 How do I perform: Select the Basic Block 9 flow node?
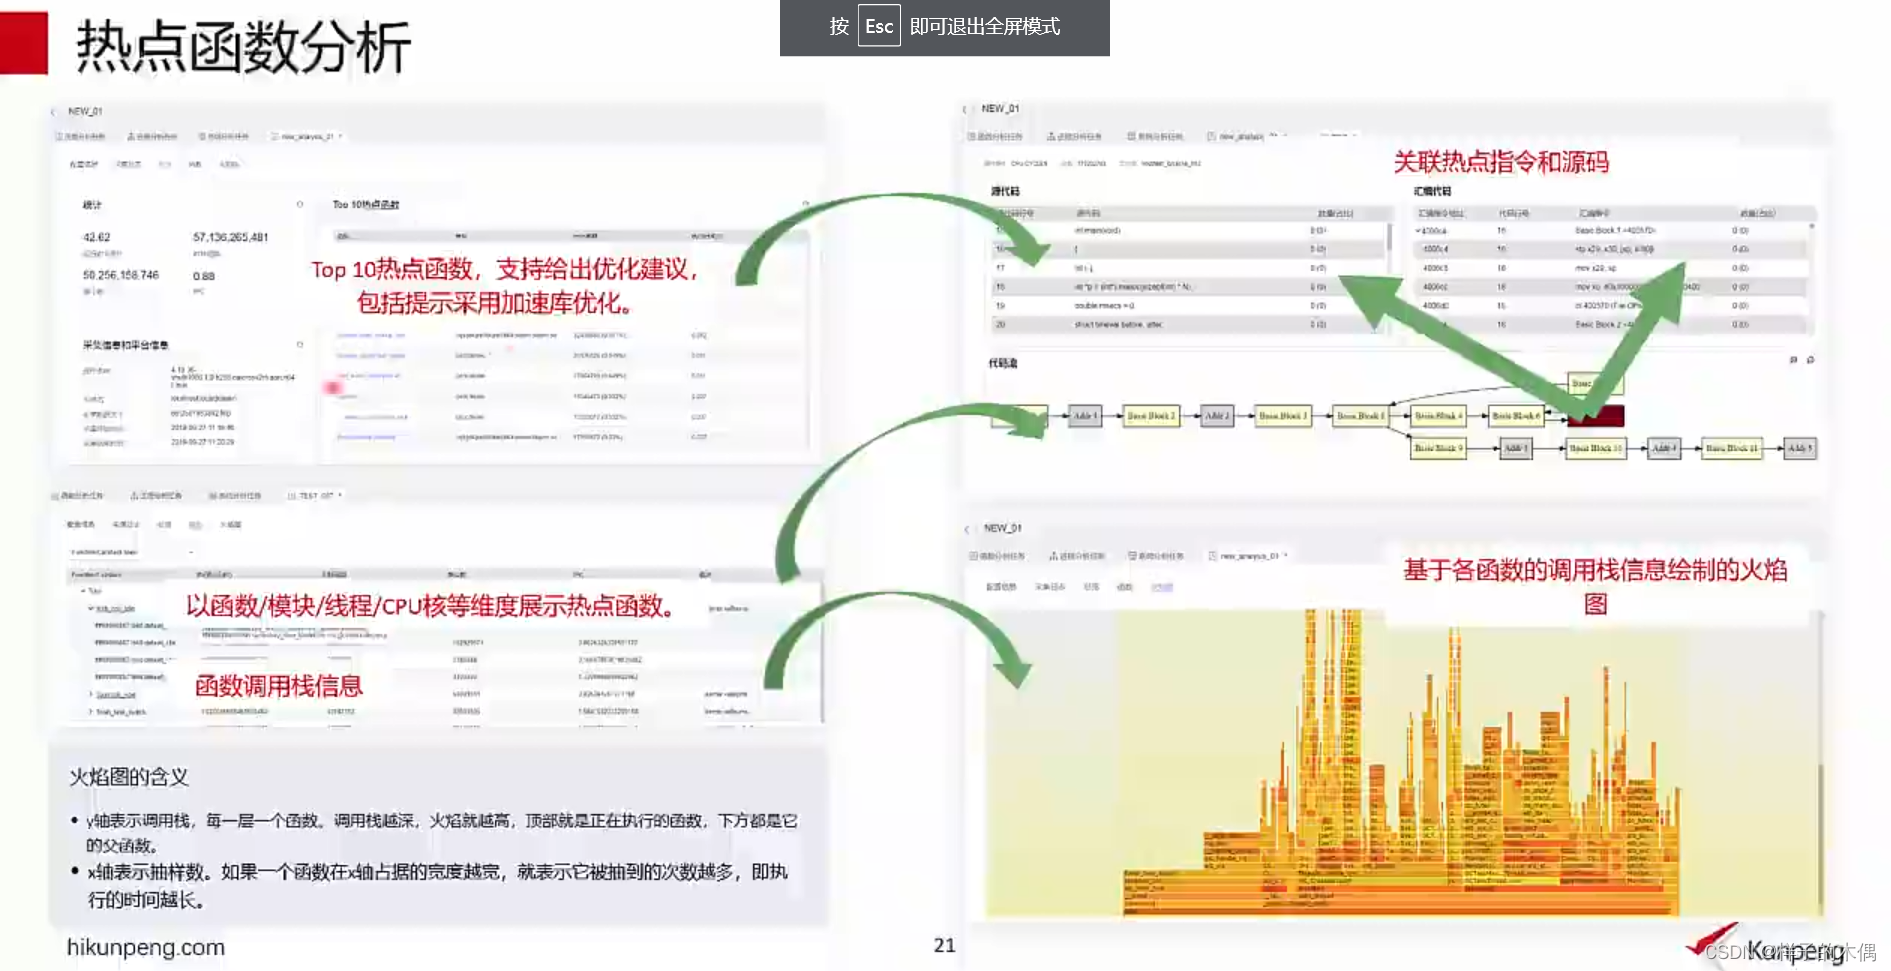[1438, 449]
